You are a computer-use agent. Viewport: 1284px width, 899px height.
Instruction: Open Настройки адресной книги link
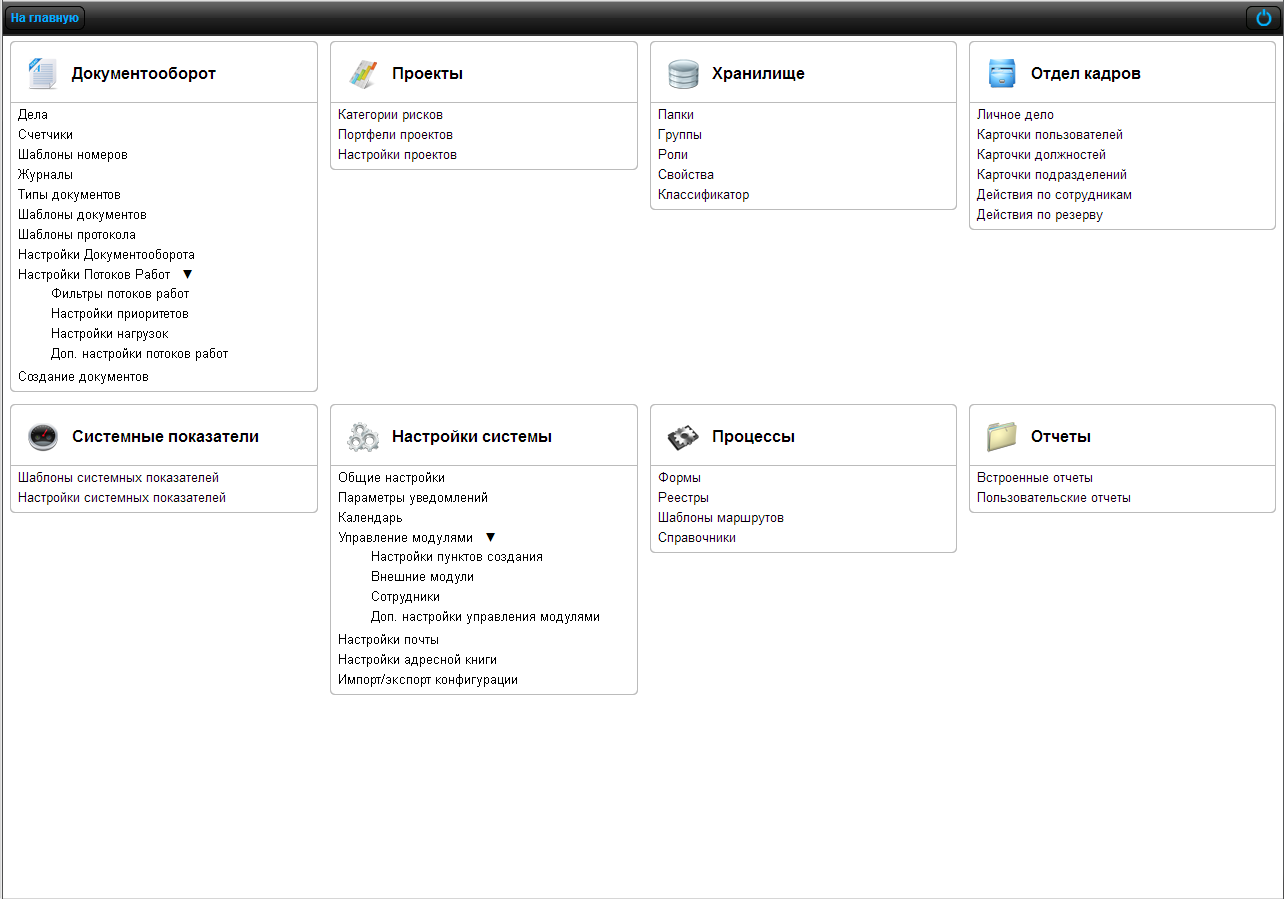417,660
